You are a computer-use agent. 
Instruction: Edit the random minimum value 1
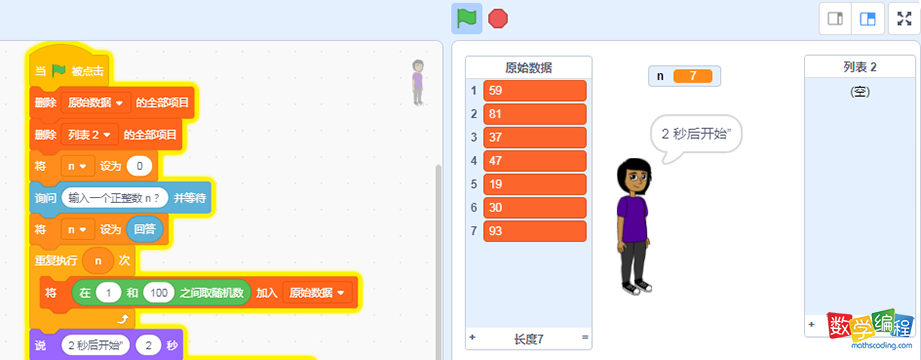109,292
